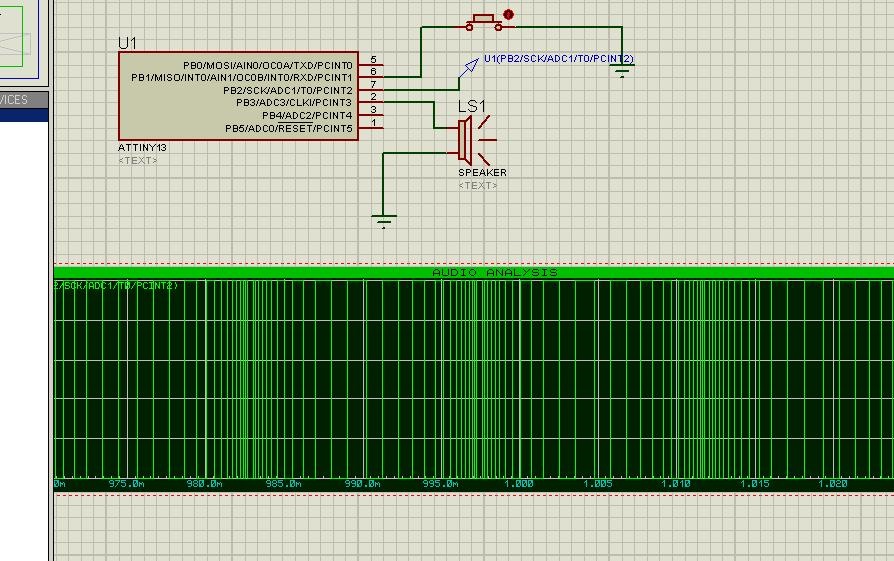
Task: Click pin number 7 on the chip
Action: point(373,84)
